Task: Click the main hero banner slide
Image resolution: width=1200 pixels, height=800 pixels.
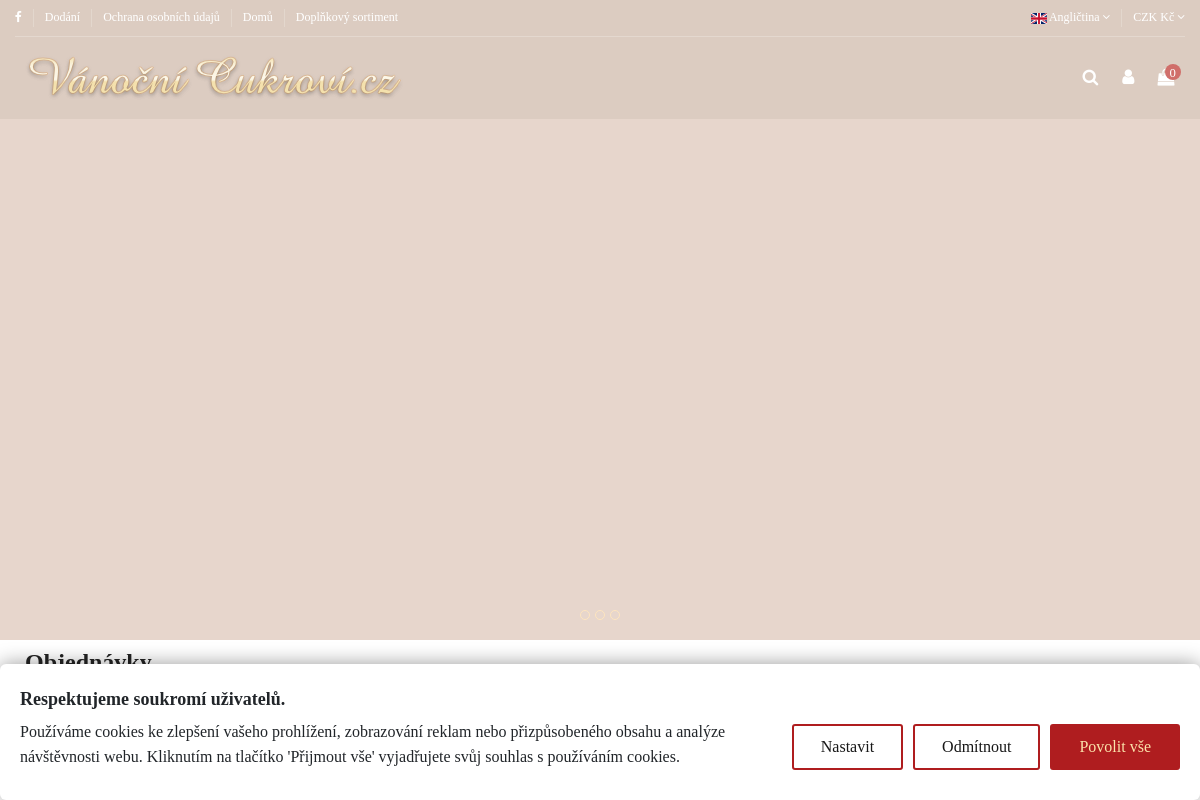Action: pos(600,379)
